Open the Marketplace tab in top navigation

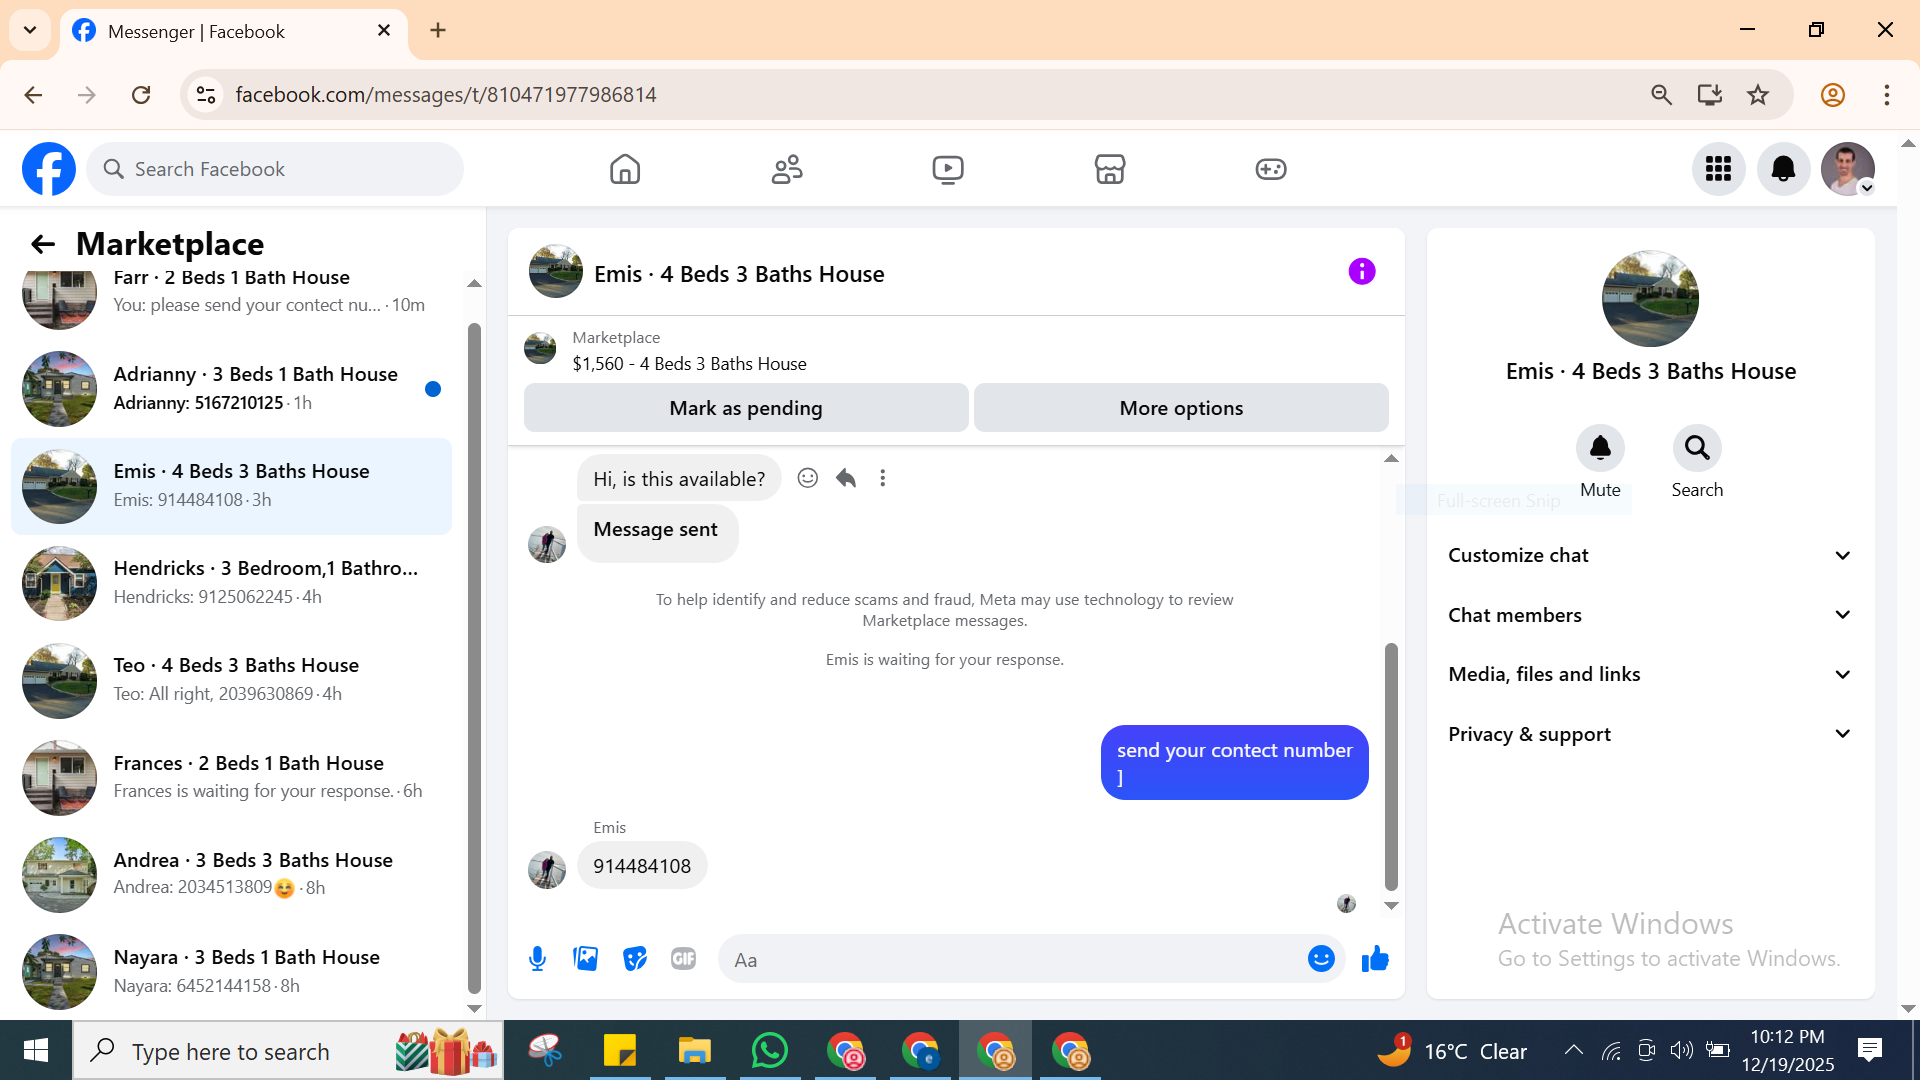click(x=1110, y=169)
